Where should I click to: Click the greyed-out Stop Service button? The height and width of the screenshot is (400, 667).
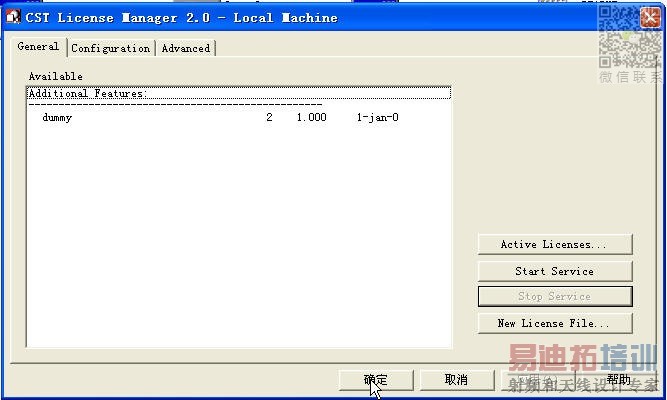(x=555, y=296)
